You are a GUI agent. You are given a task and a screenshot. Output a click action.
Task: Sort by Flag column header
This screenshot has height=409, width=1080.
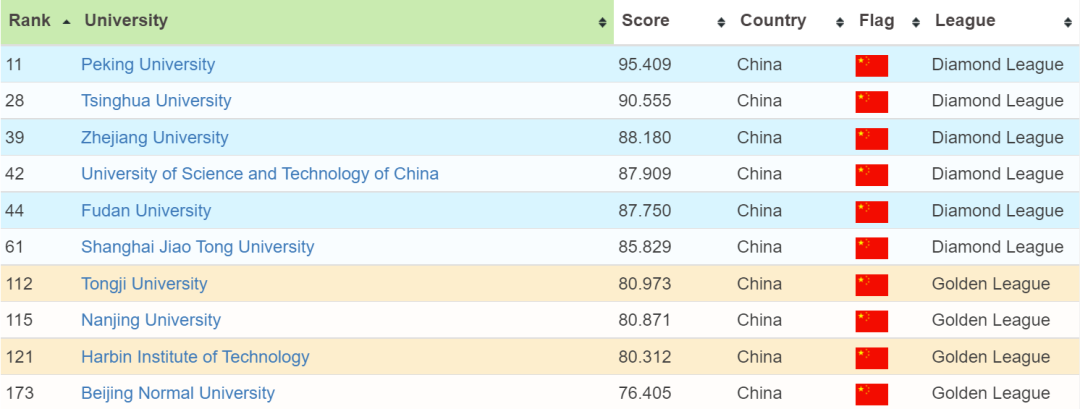tap(877, 21)
